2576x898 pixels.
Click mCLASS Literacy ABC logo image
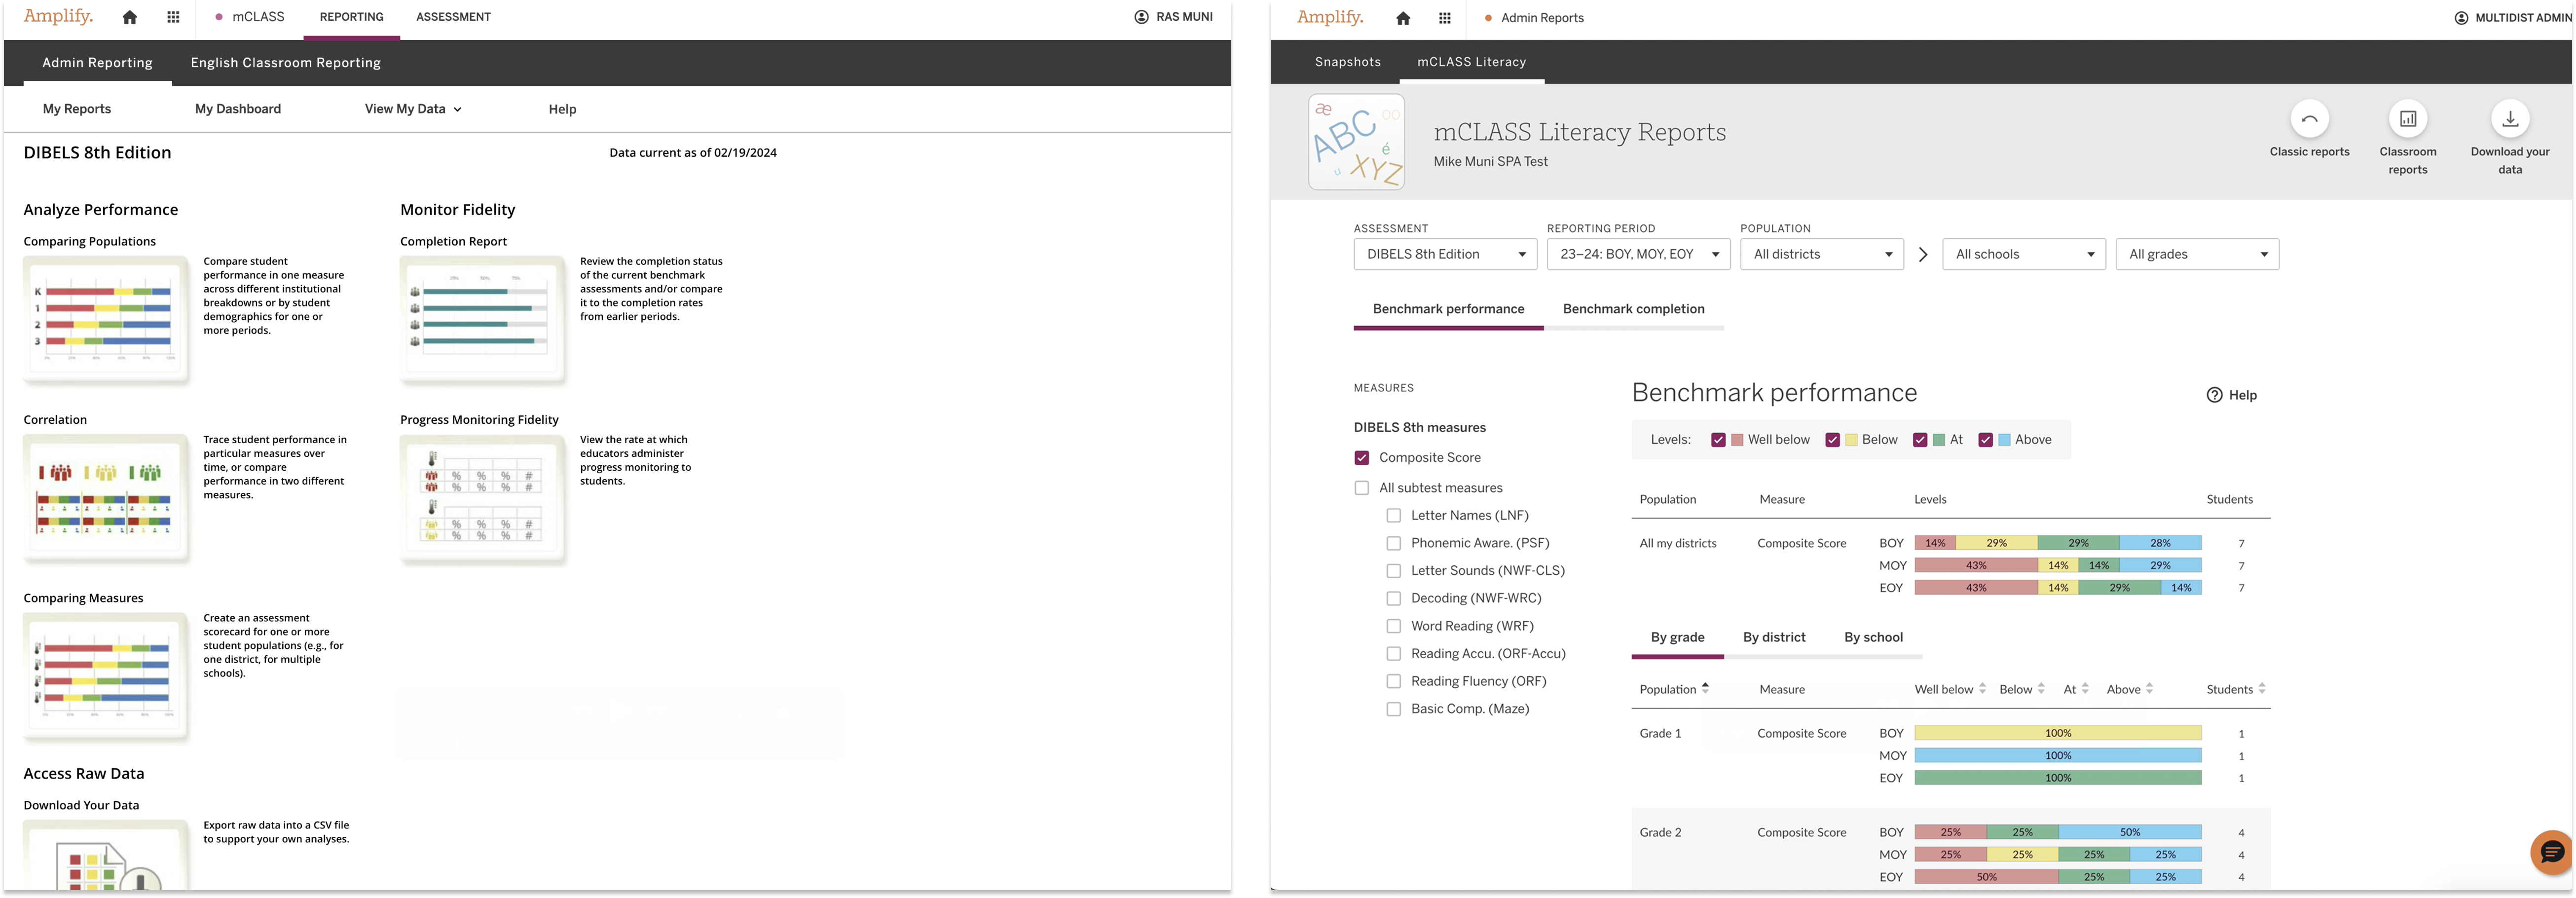(x=1356, y=142)
